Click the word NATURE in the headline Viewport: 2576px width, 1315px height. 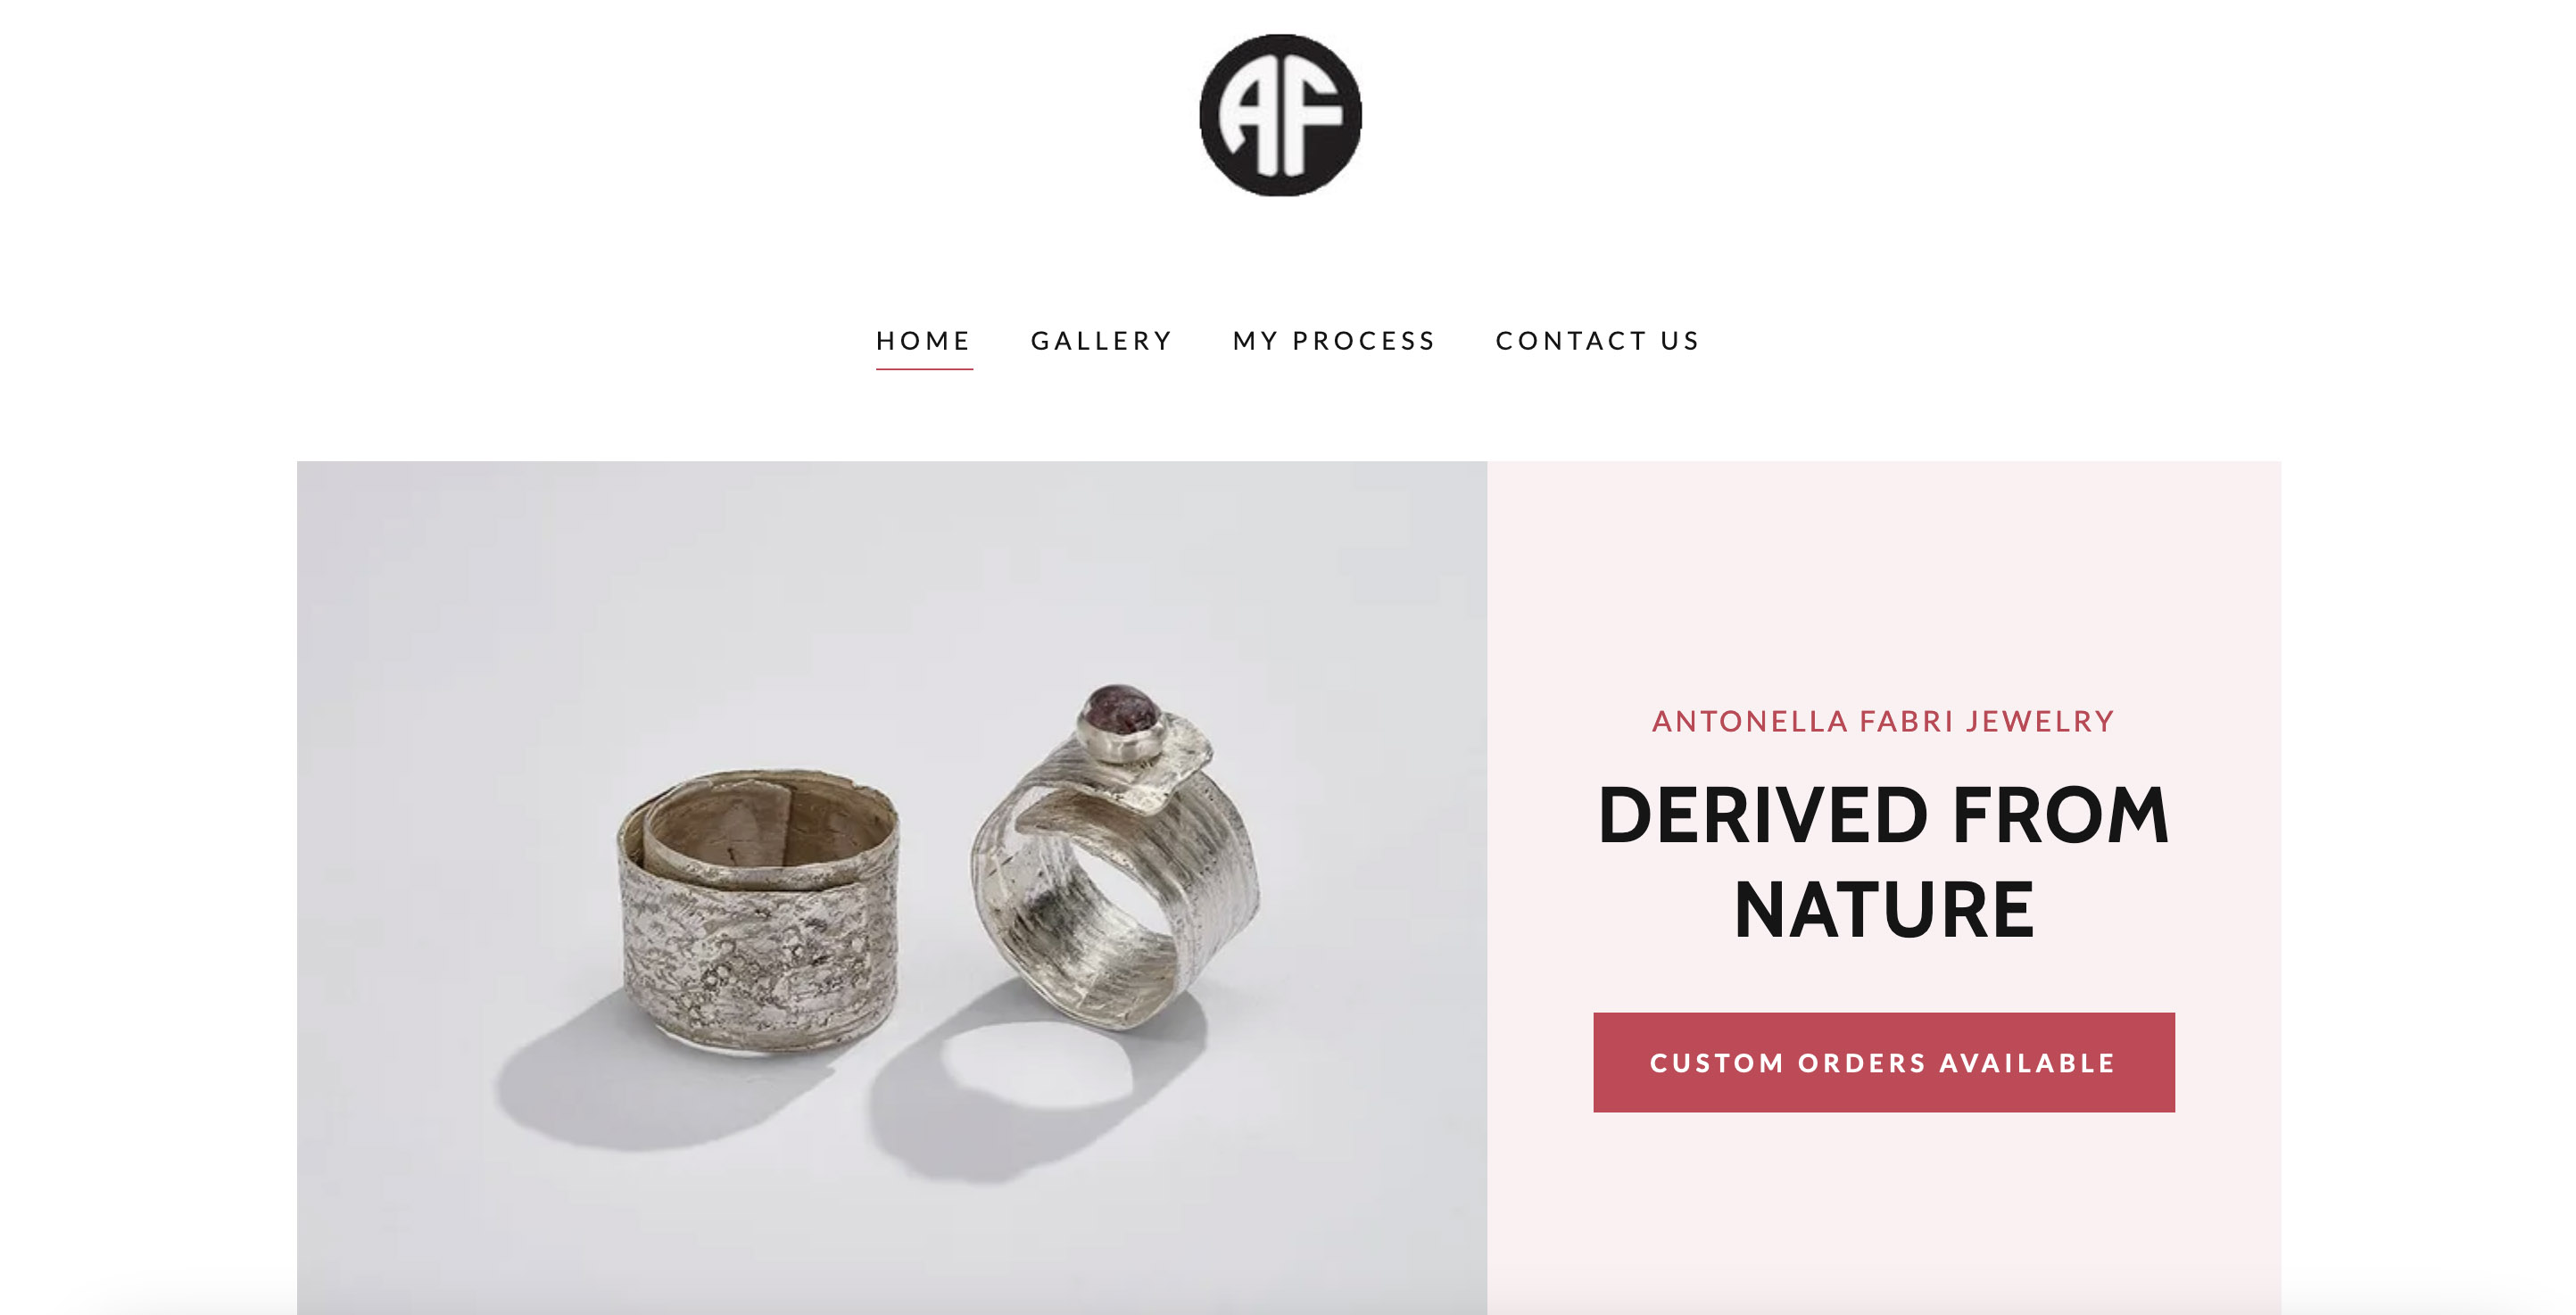point(1884,910)
